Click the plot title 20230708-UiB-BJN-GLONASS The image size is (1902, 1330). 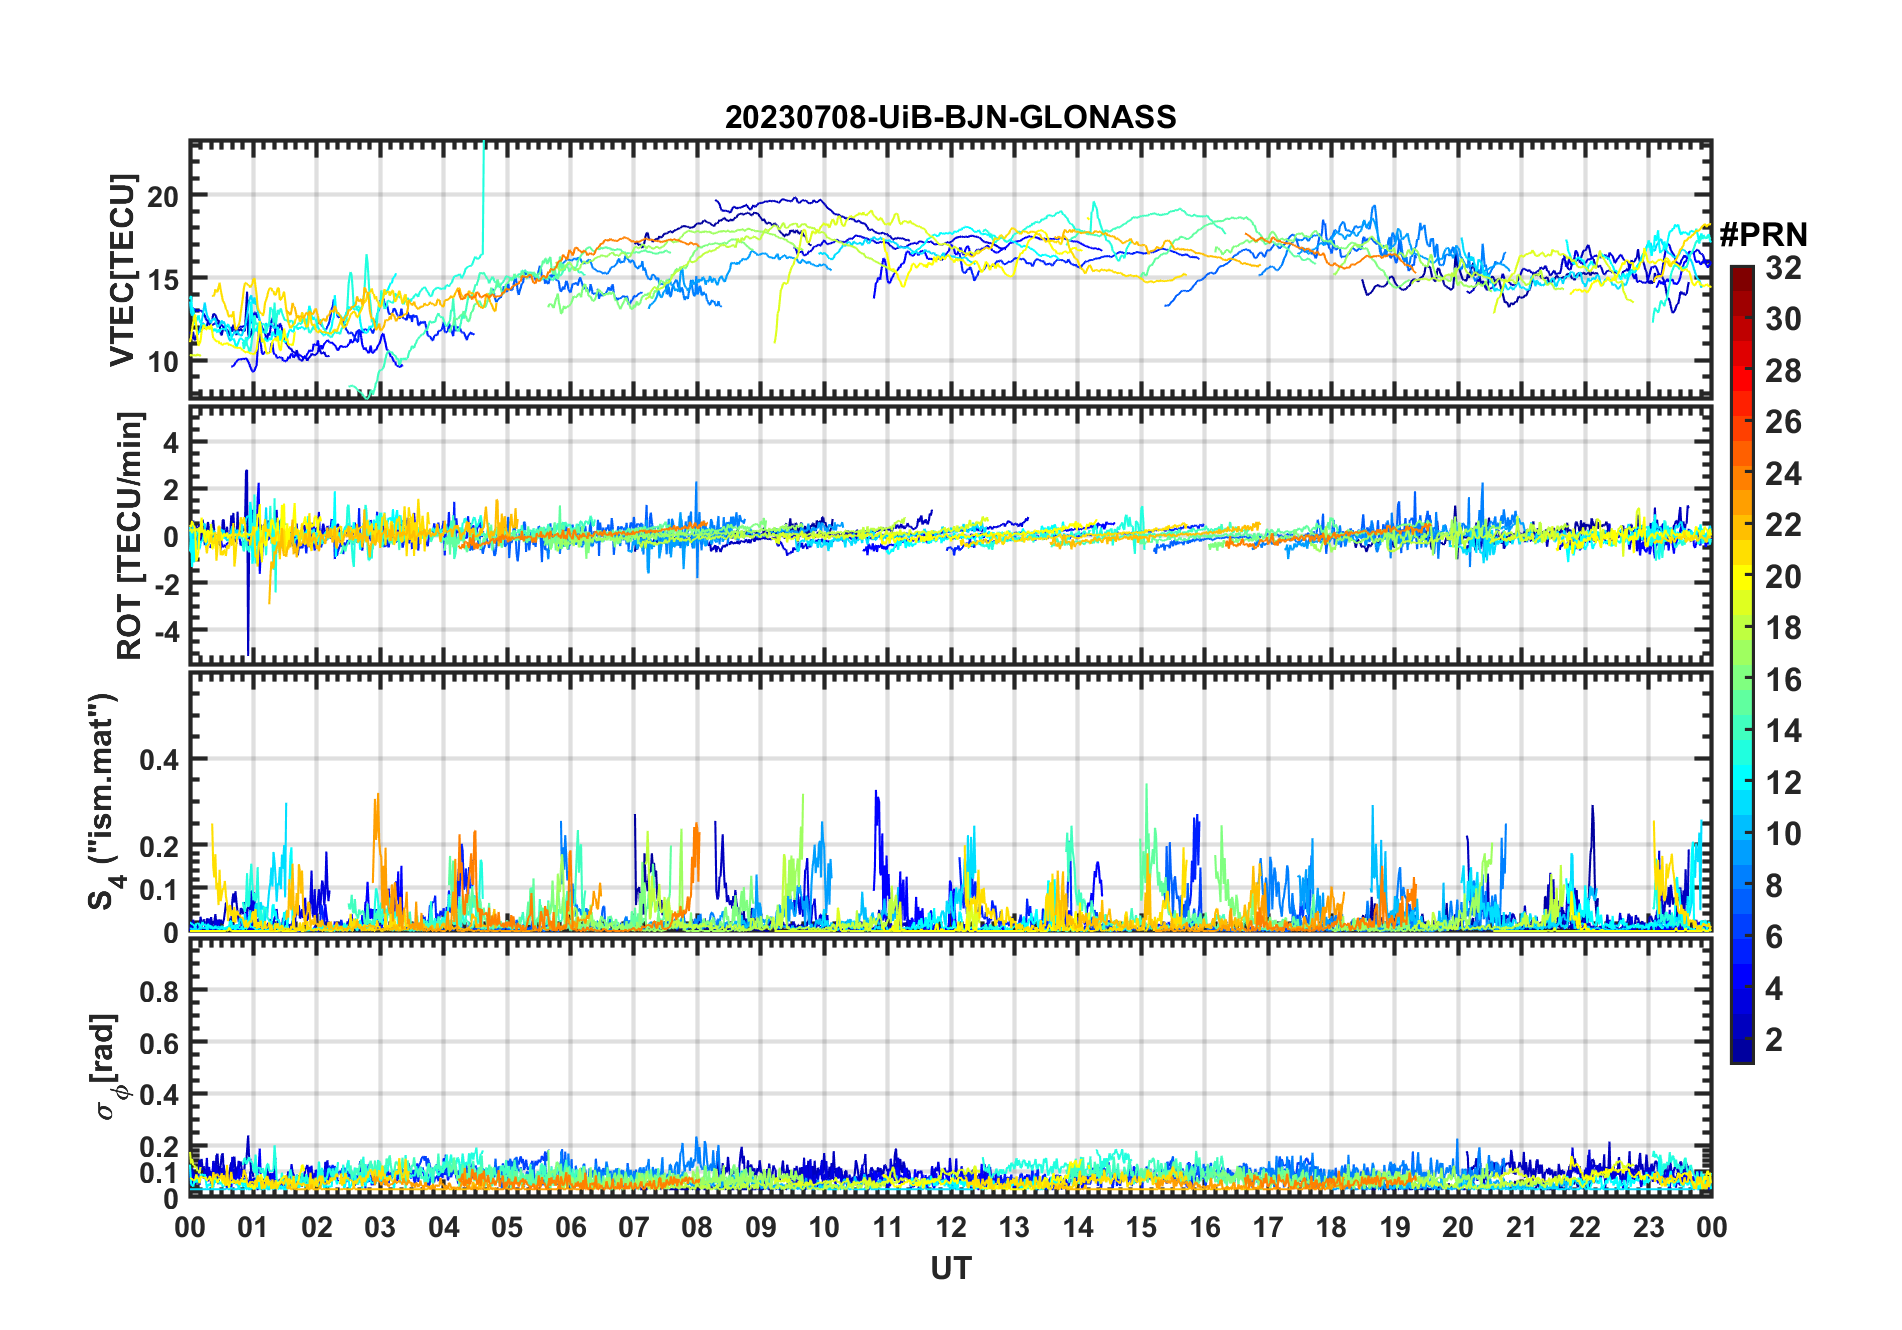(950, 118)
